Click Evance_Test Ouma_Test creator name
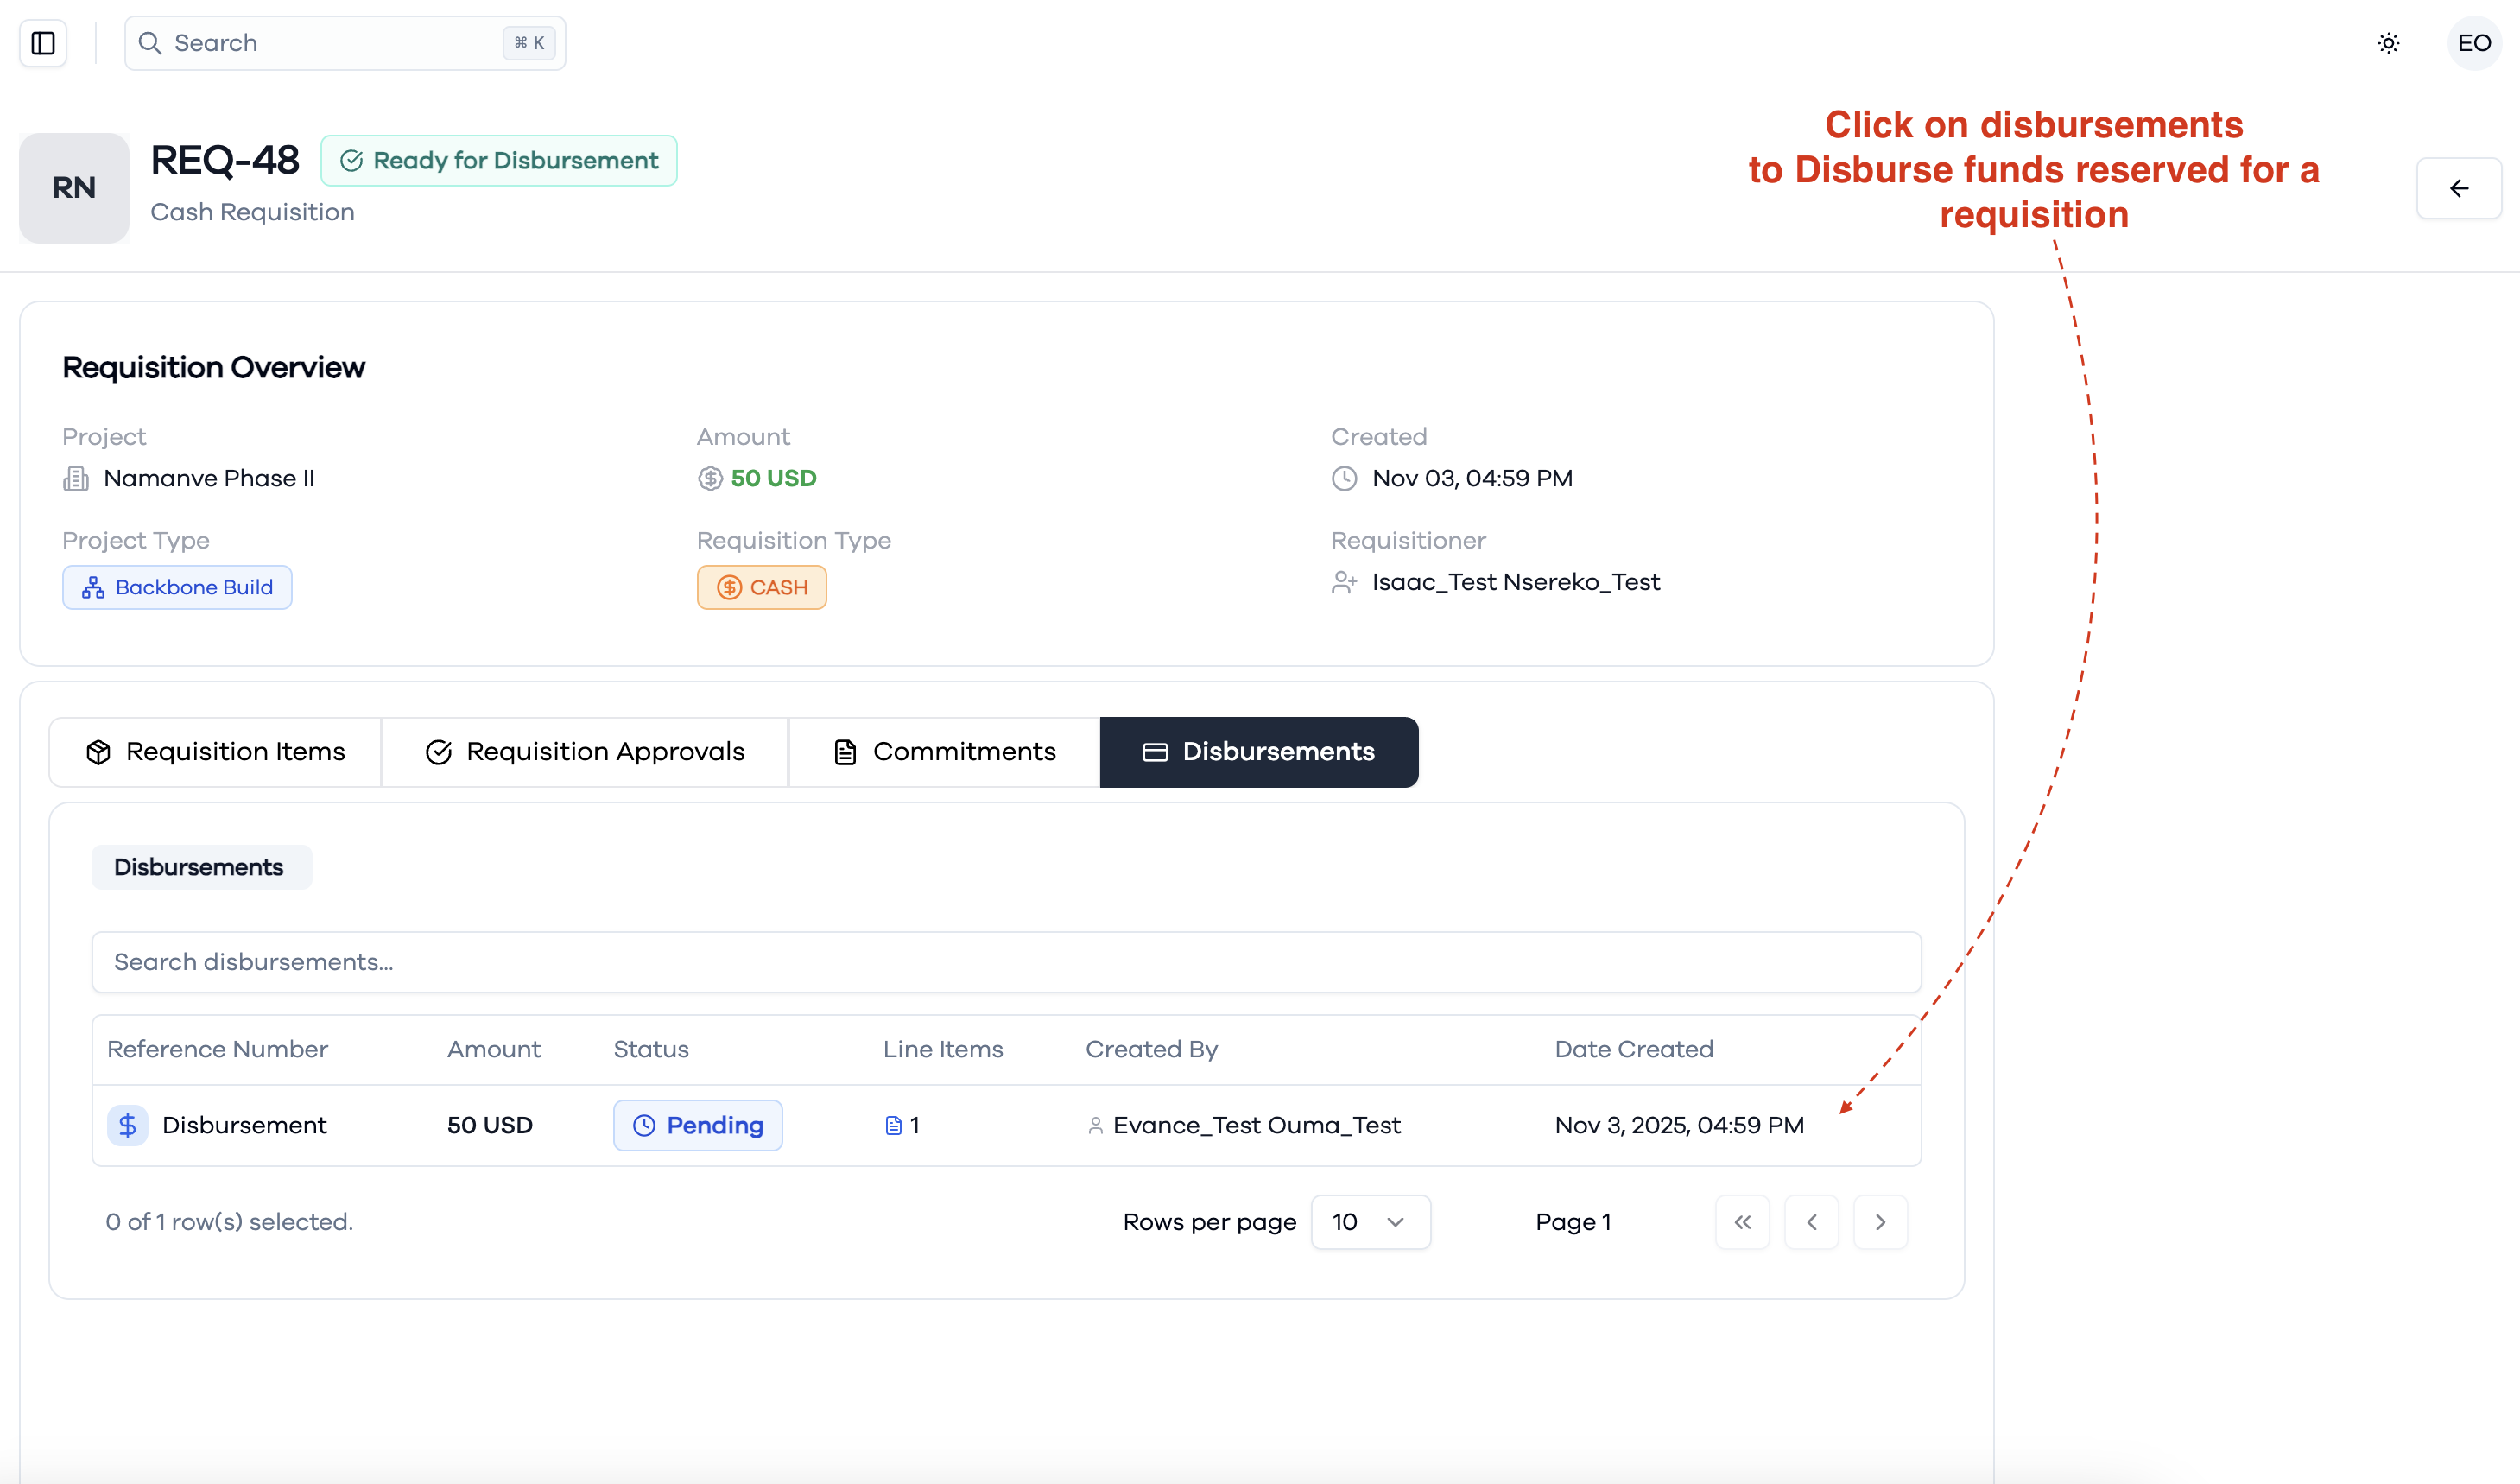Image resolution: width=2520 pixels, height=1484 pixels. [1257, 1126]
